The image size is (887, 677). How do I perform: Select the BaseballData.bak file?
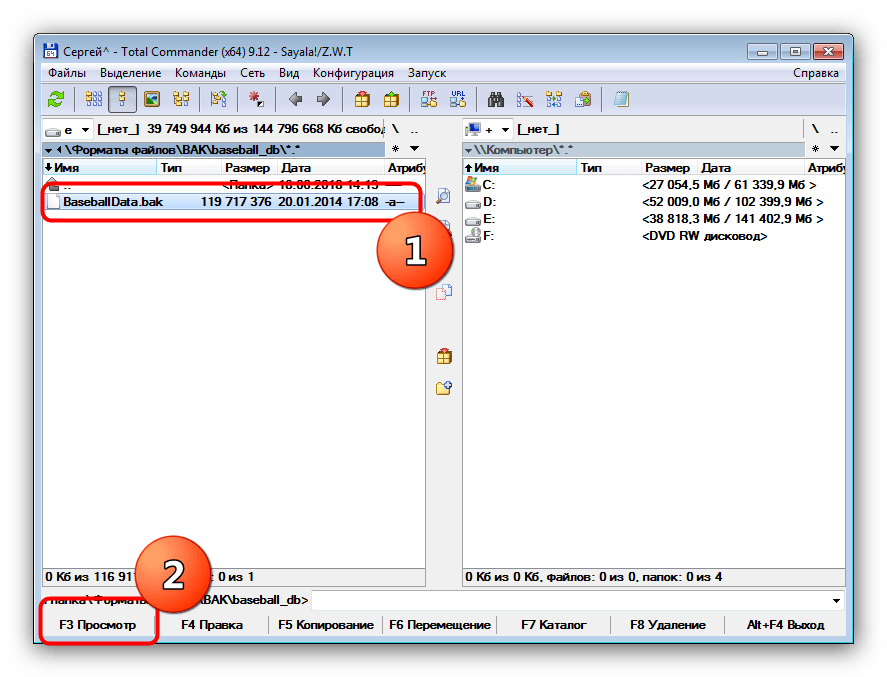click(x=112, y=202)
